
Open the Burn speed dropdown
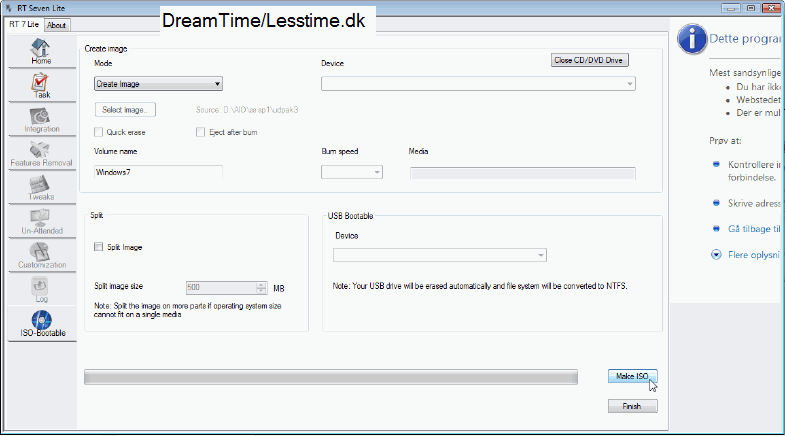coord(351,172)
